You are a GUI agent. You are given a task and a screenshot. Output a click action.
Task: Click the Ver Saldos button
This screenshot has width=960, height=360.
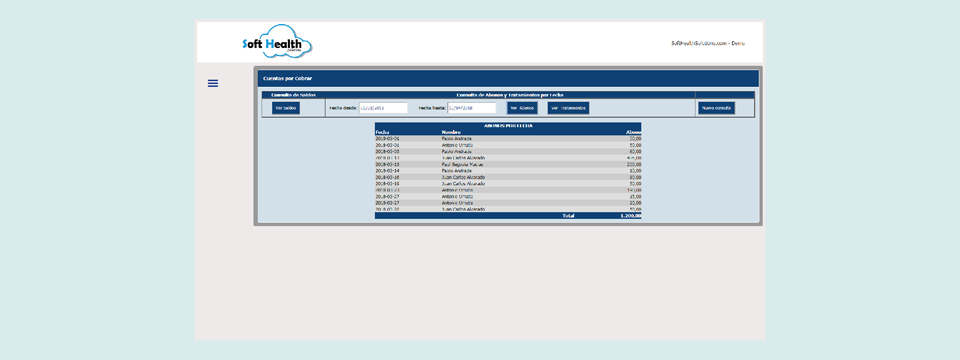tap(286, 108)
